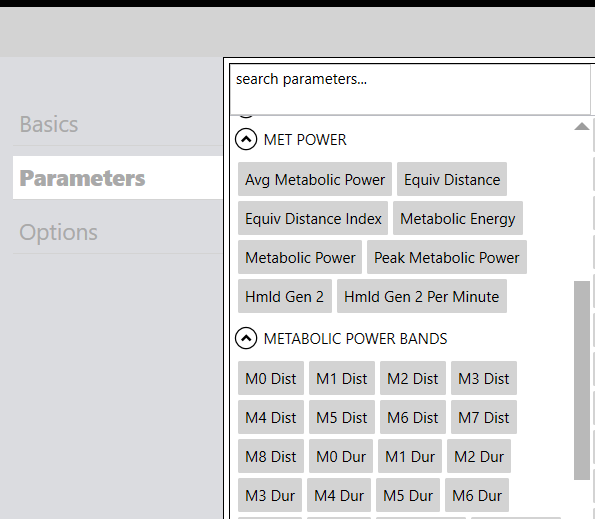Pick the Equiv Distance Index parameter
The width and height of the screenshot is (595, 519).
[x=313, y=219]
